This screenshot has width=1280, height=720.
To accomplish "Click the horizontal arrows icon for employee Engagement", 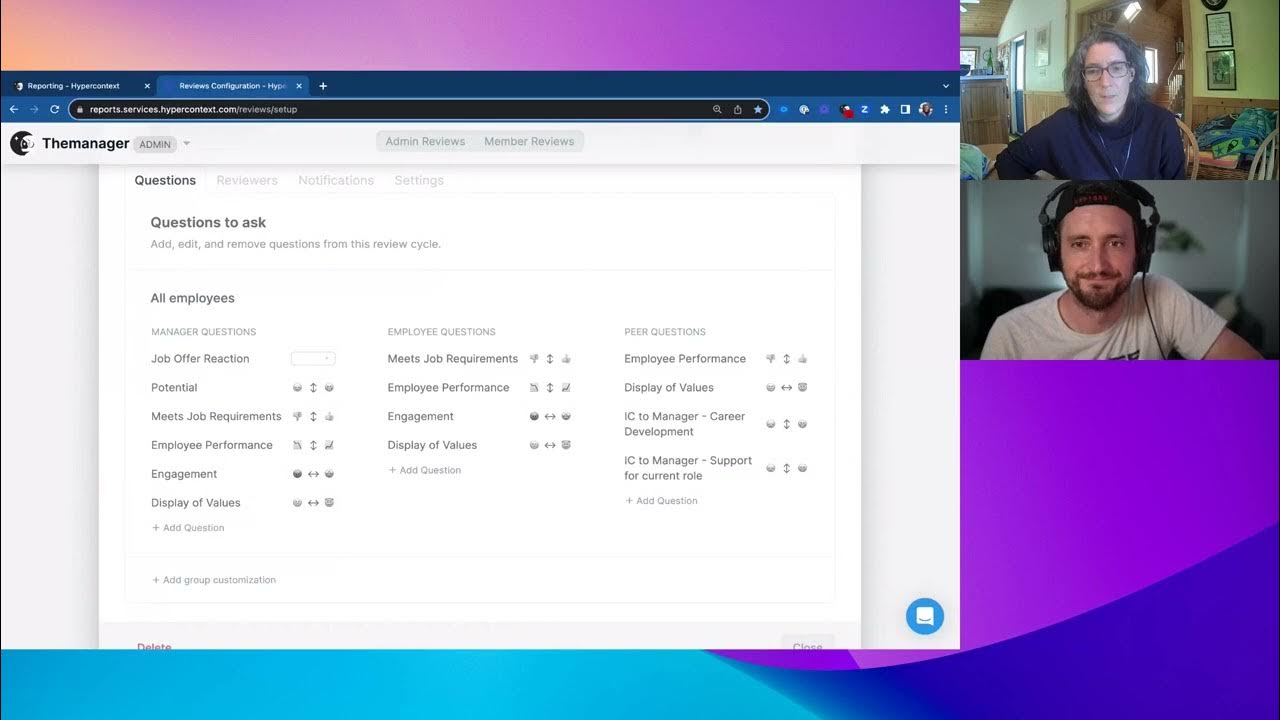I will pyautogui.click(x=550, y=417).
